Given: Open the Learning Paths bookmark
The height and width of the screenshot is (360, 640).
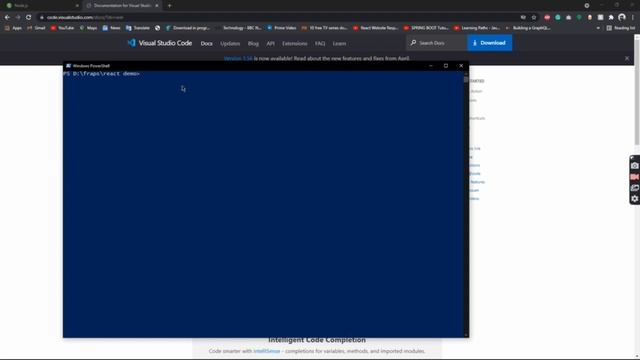Looking at the screenshot, I should (x=477, y=28).
